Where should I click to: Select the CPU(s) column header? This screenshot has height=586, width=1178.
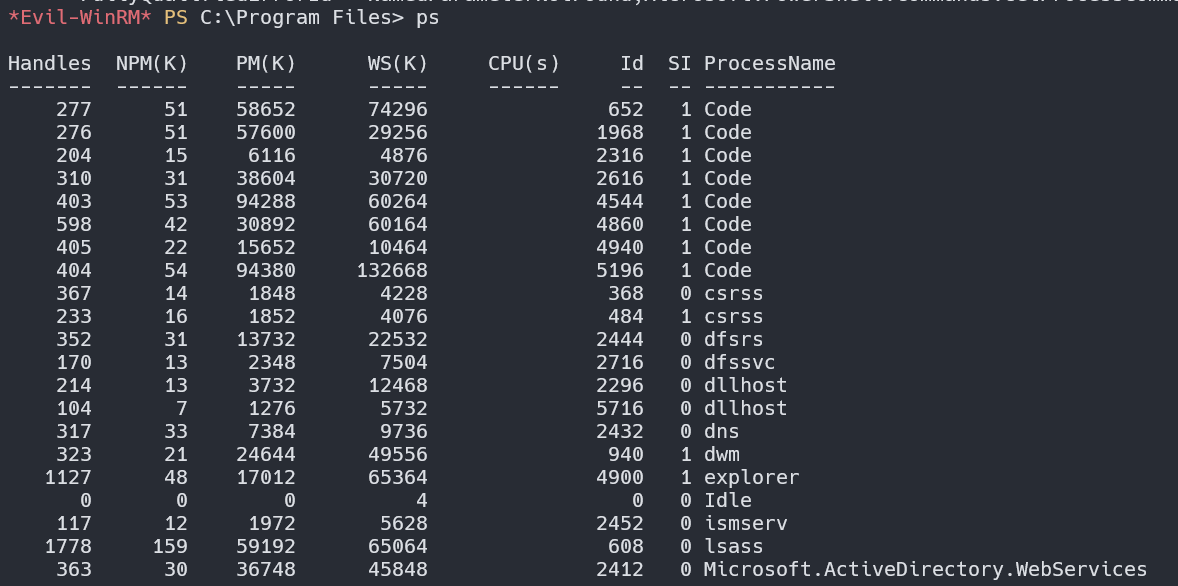coord(524,63)
